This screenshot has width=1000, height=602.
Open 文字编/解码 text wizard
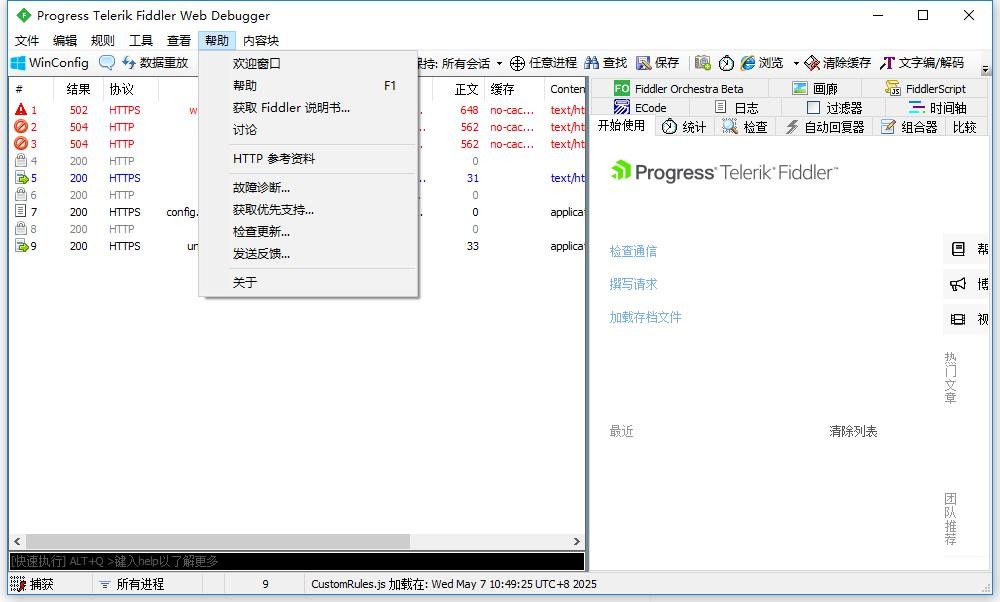(x=922, y=62)
